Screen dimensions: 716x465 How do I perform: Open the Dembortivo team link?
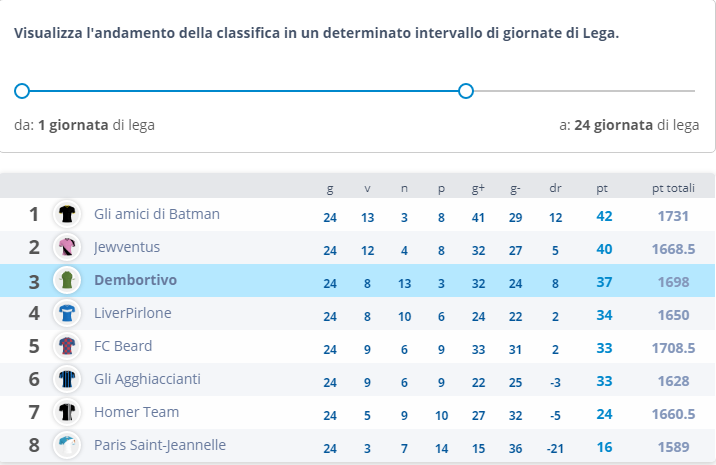click(135, 280)
